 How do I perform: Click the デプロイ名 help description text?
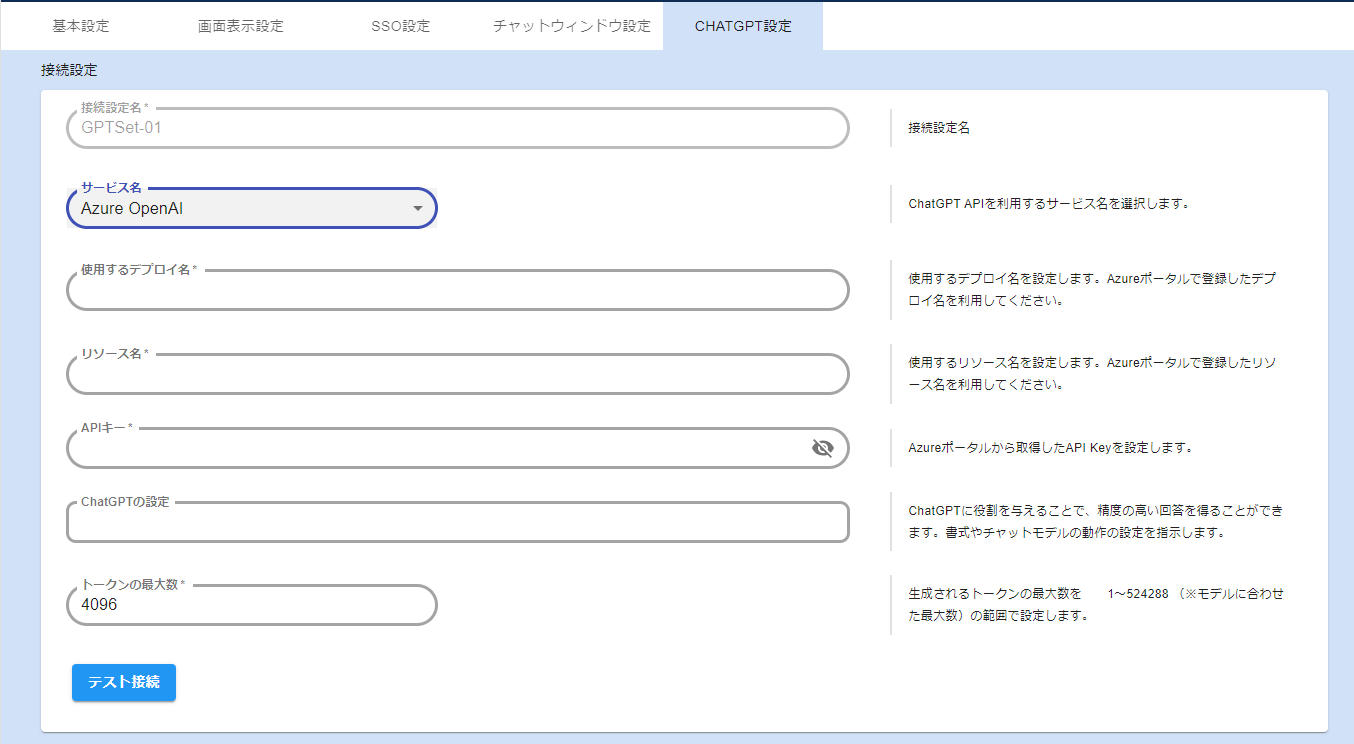tap(1094, 289)
